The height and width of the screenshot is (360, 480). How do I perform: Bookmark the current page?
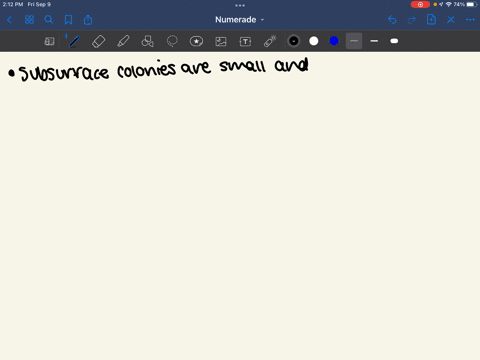click(x=68, y=20)
